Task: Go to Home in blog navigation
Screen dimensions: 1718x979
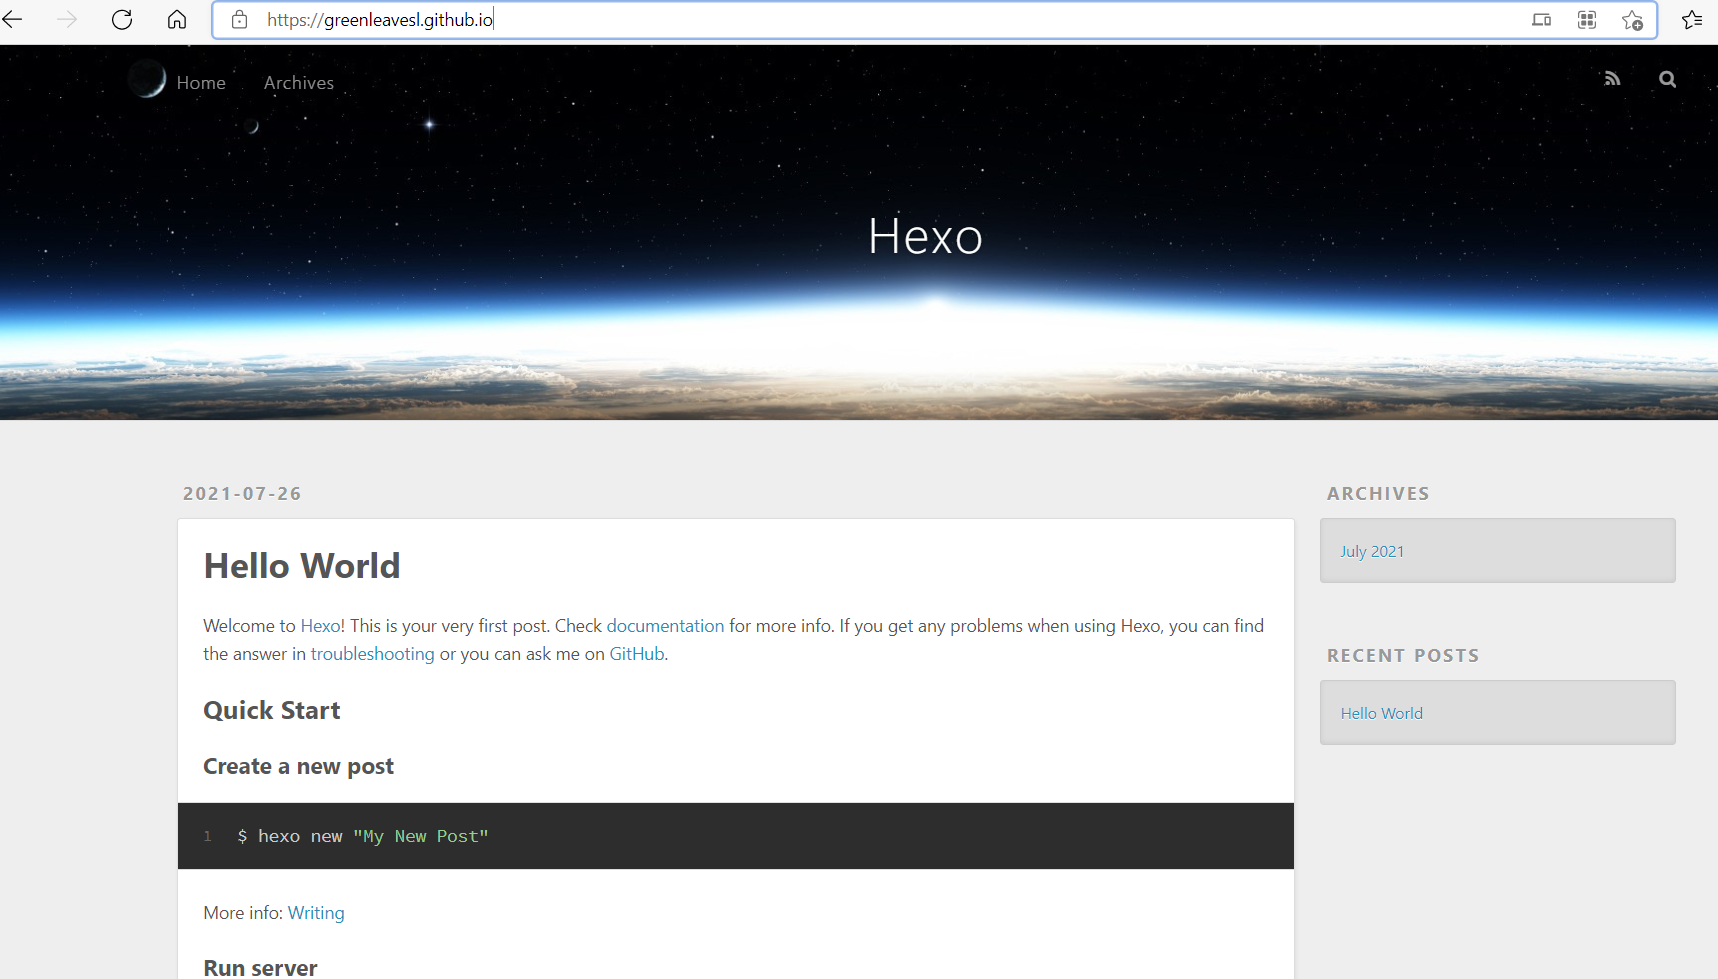Action: [201, 83]
